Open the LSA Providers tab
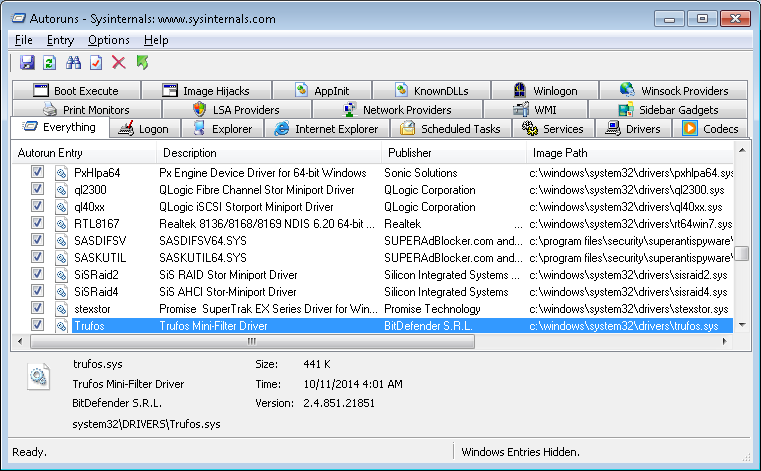 pos(237,110)
